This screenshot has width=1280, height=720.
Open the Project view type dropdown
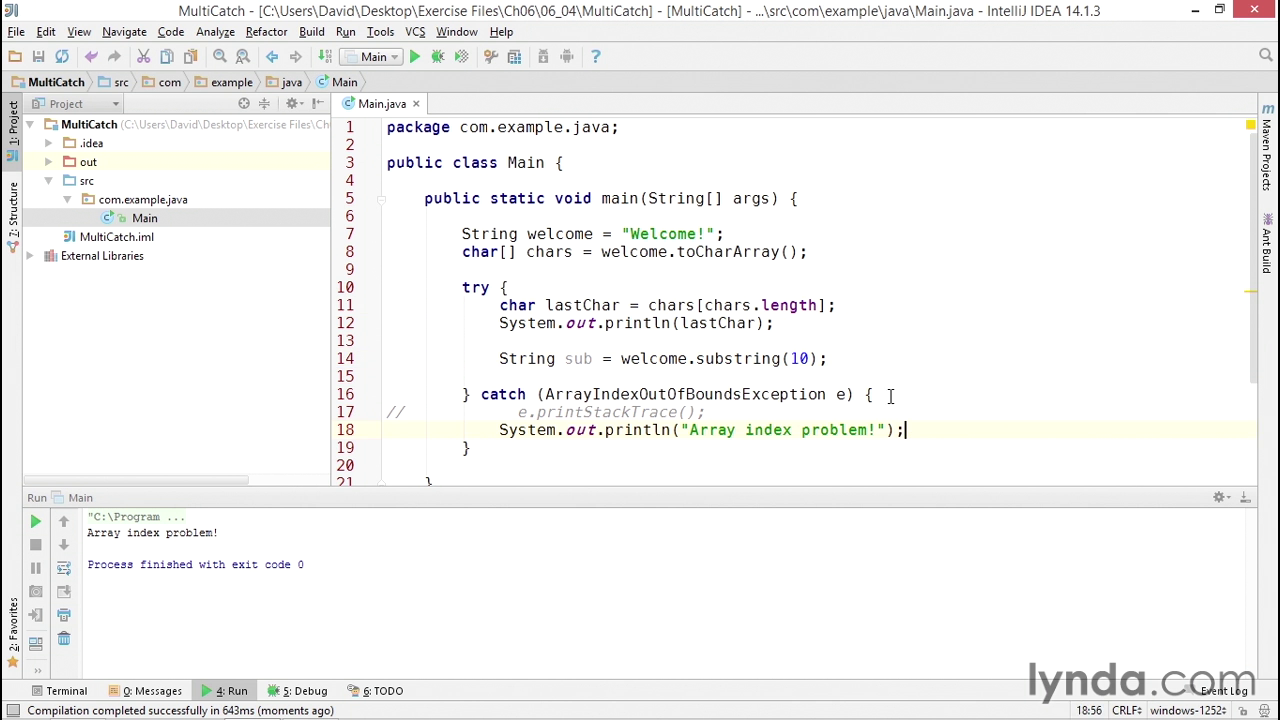point(75,104)
